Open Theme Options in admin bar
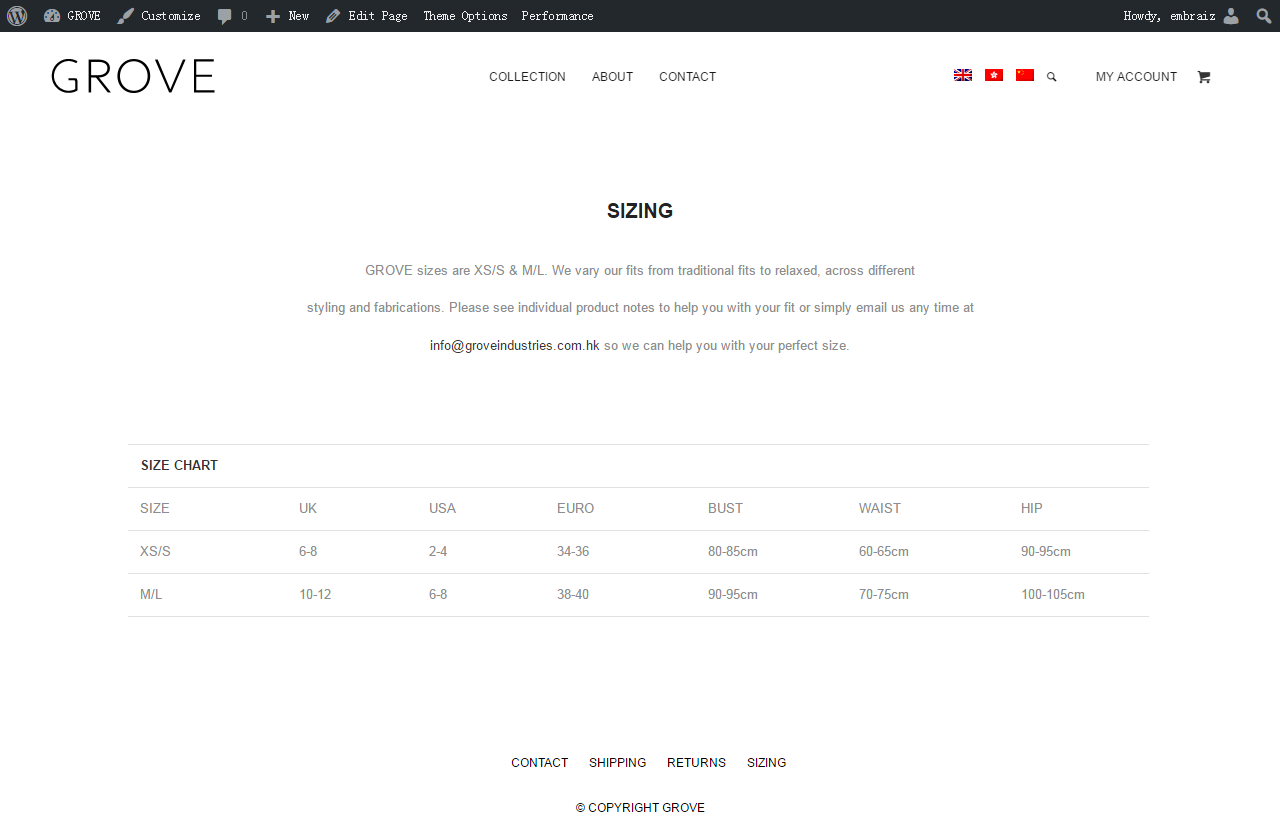Viewport: 1280px width, 835px height. click(x=465, y=16)
